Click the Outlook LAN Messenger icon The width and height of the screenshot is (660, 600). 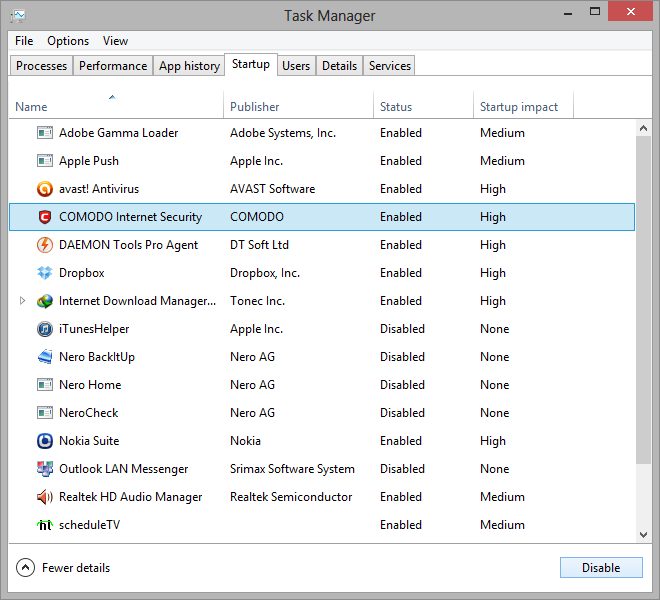[x=45, y=469]
